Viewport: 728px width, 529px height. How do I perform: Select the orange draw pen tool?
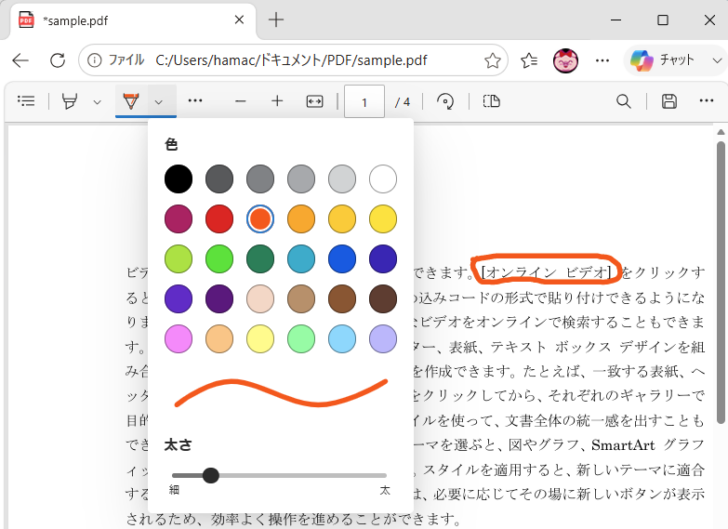coord(131,101)
